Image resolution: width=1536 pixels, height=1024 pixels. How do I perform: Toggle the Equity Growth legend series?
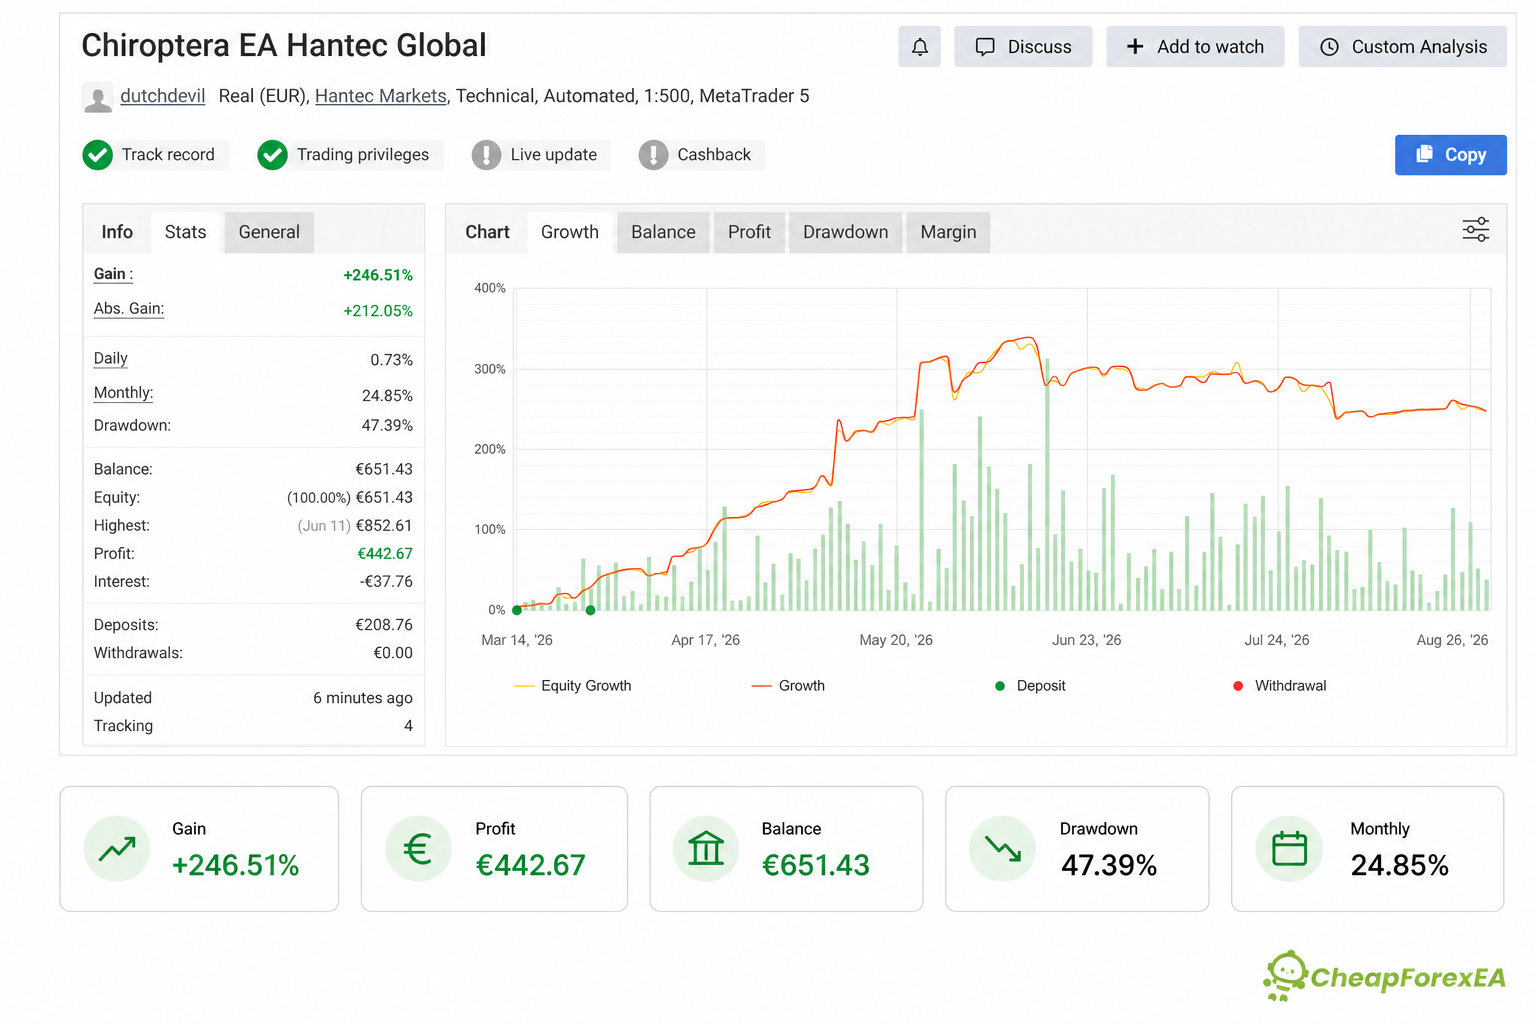pos(573,686)
